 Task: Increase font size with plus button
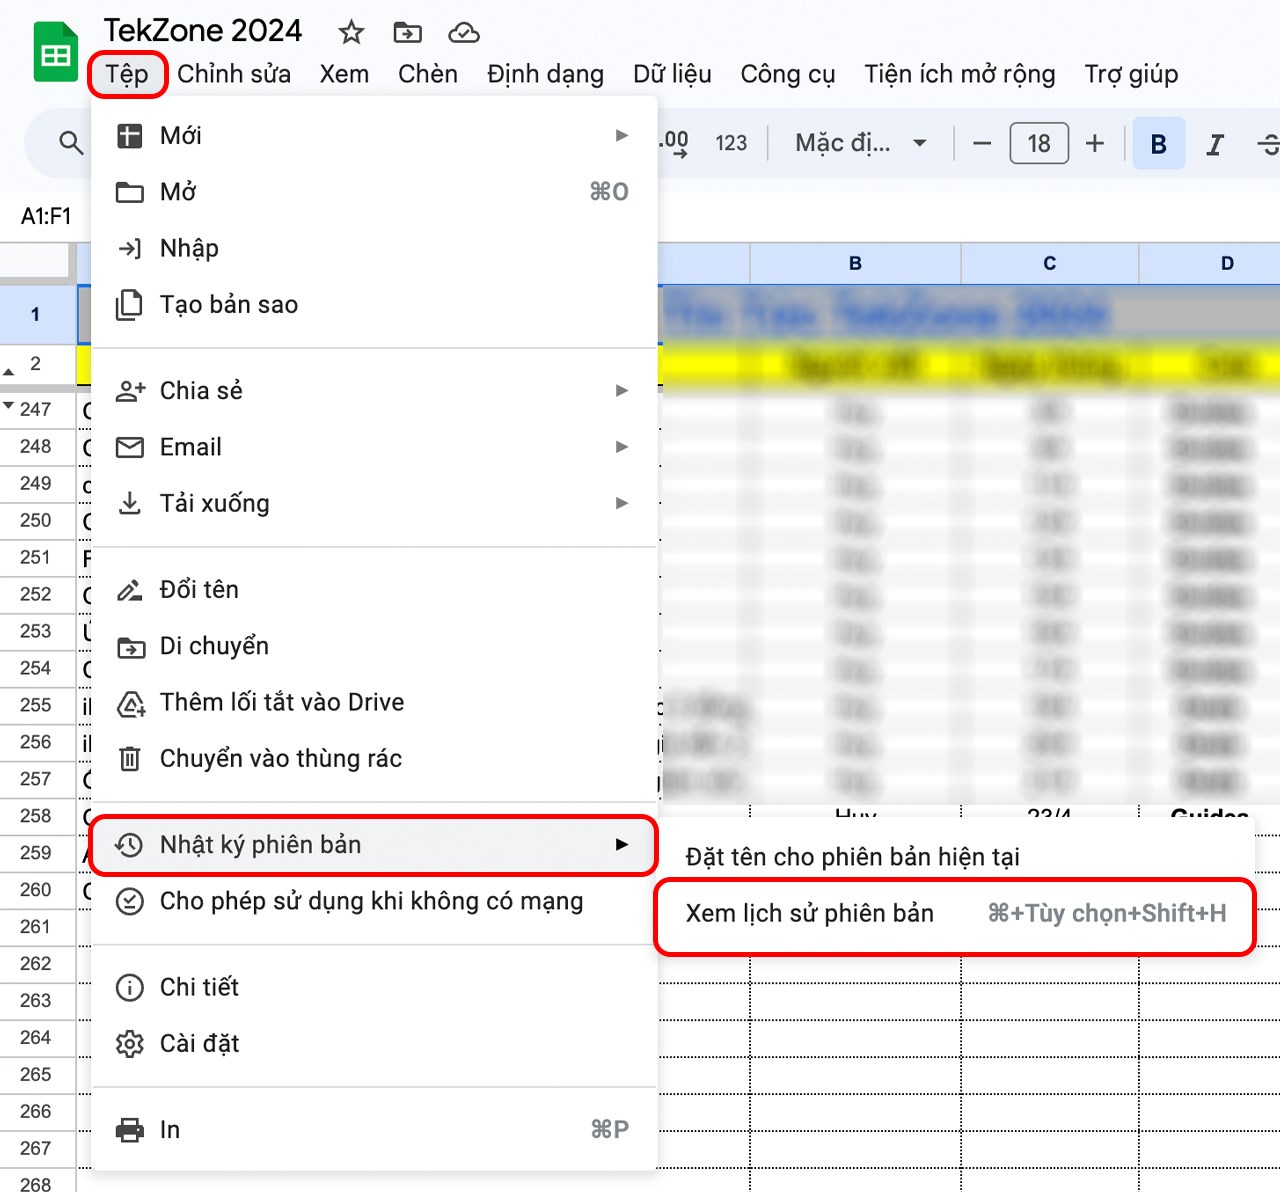pos(1095,144)
